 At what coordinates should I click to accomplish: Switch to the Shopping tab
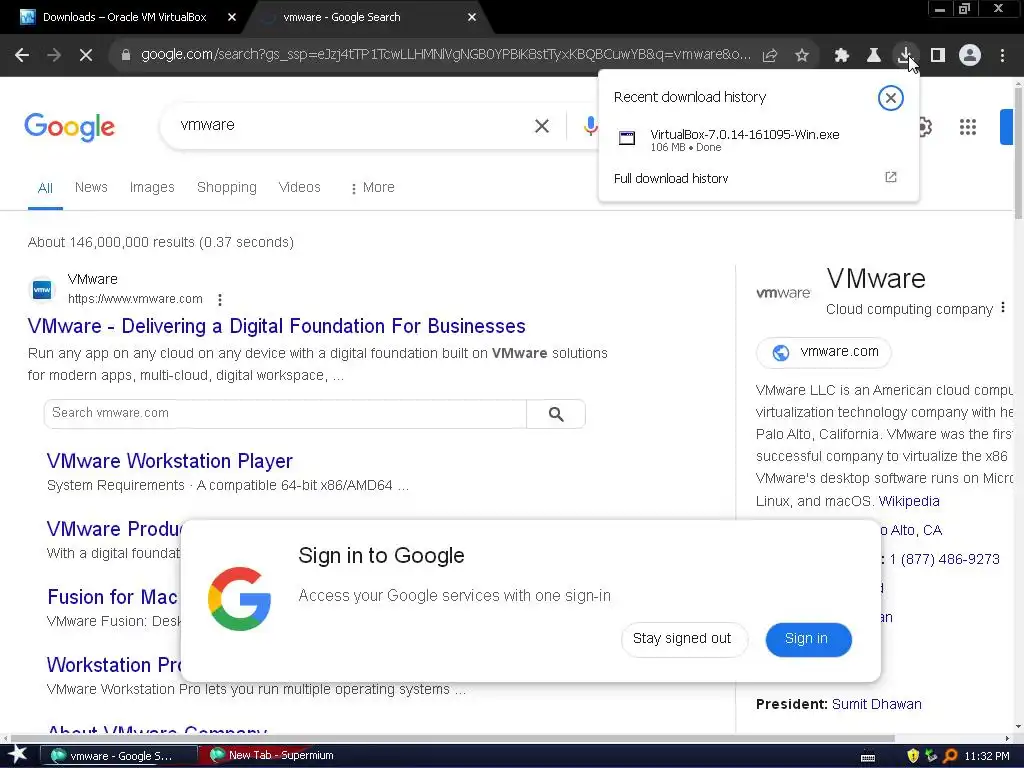[x=227, y=187]
